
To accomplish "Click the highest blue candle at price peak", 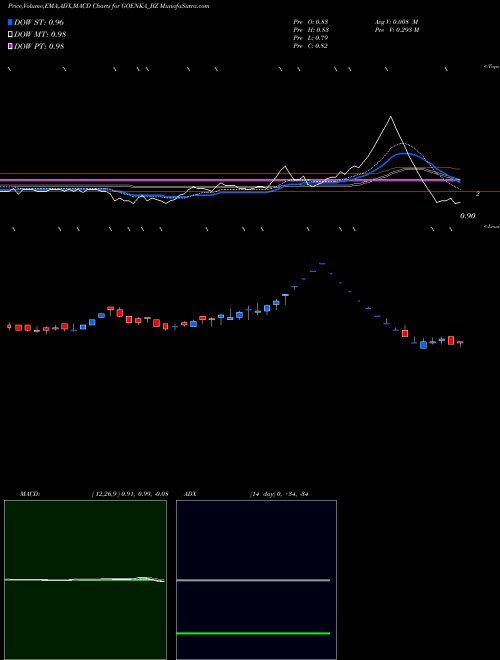I will pyautogui.click(x=322, y=263).
